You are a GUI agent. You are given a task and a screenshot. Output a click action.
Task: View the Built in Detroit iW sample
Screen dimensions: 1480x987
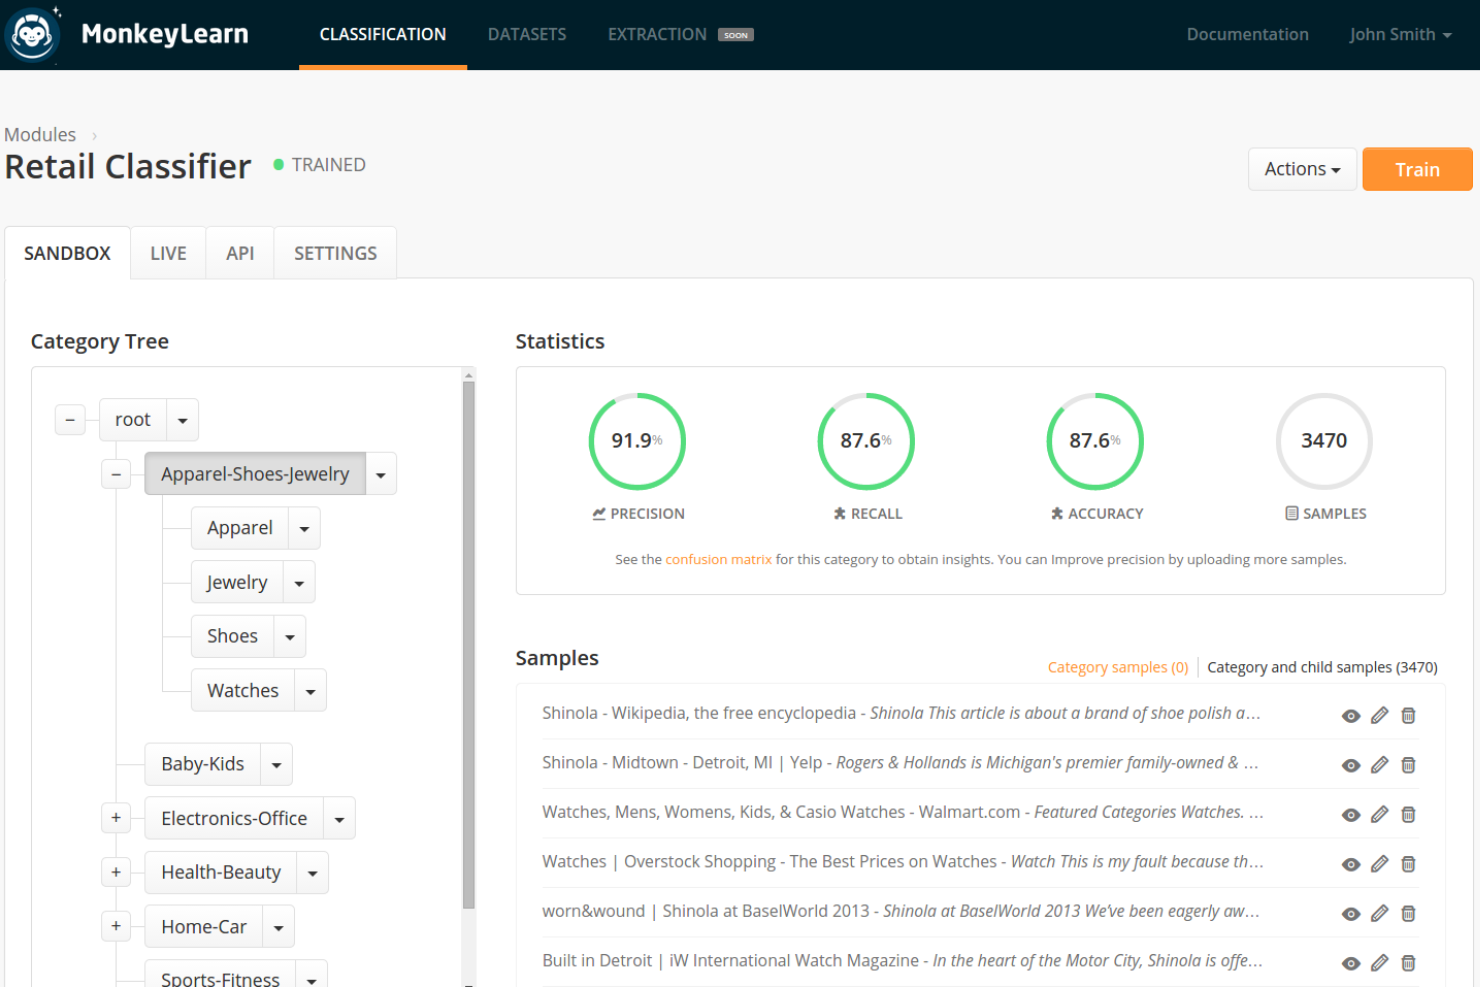click(1351, 964)
